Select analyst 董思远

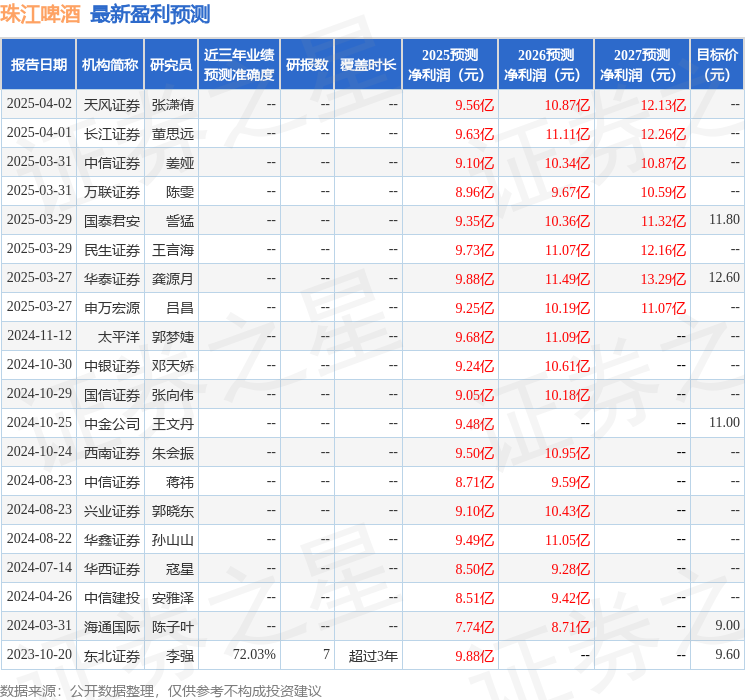[173, 134]
